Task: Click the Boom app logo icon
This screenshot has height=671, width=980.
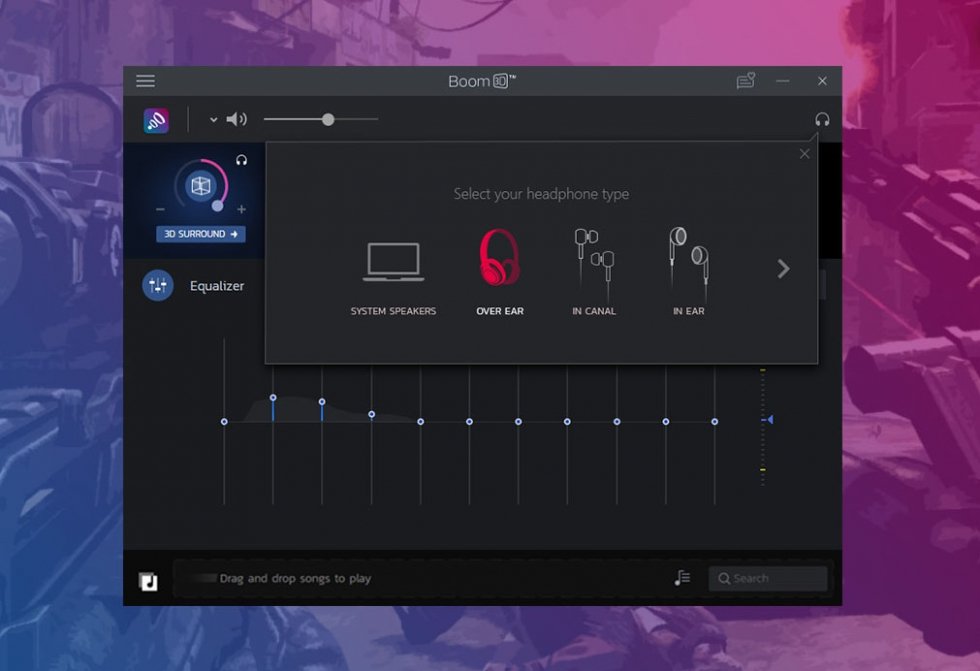Action: (156, 120)
